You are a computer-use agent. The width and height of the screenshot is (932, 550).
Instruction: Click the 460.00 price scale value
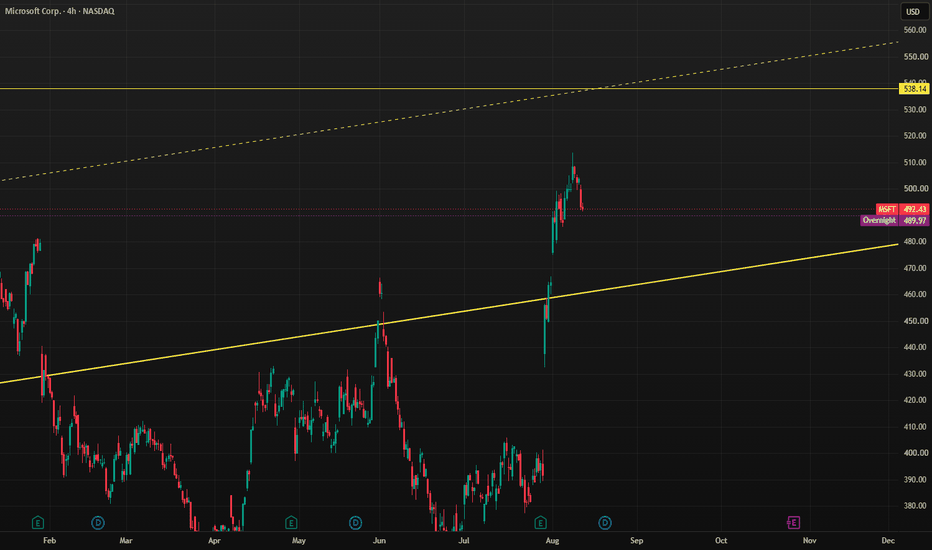point(915,294)
